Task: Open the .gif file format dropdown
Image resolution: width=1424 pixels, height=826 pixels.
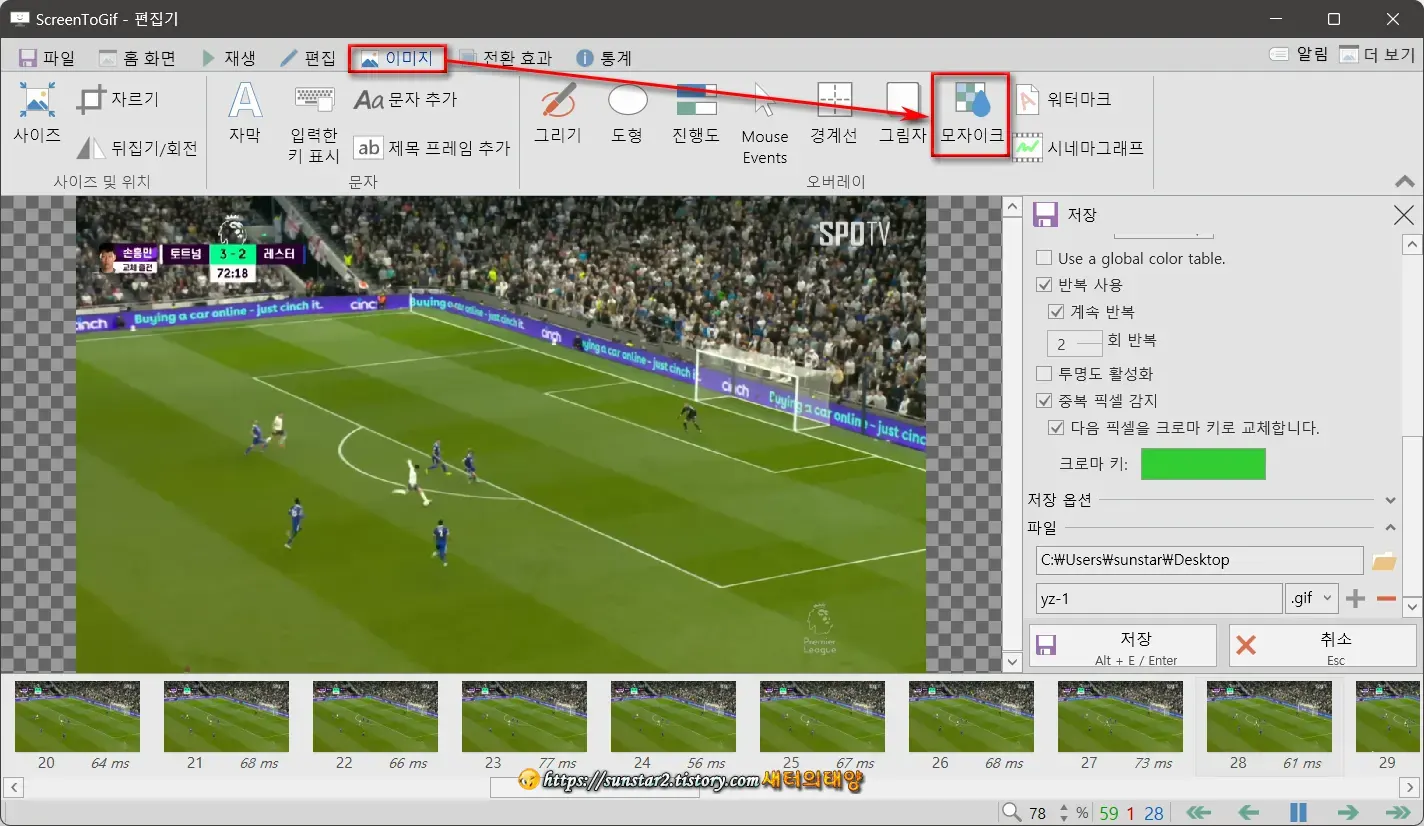Action: [x=1311, y=597]
